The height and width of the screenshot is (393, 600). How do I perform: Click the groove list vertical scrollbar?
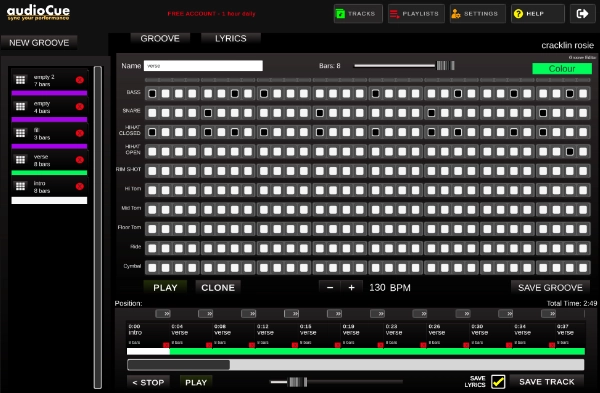[x=98, y=227]
